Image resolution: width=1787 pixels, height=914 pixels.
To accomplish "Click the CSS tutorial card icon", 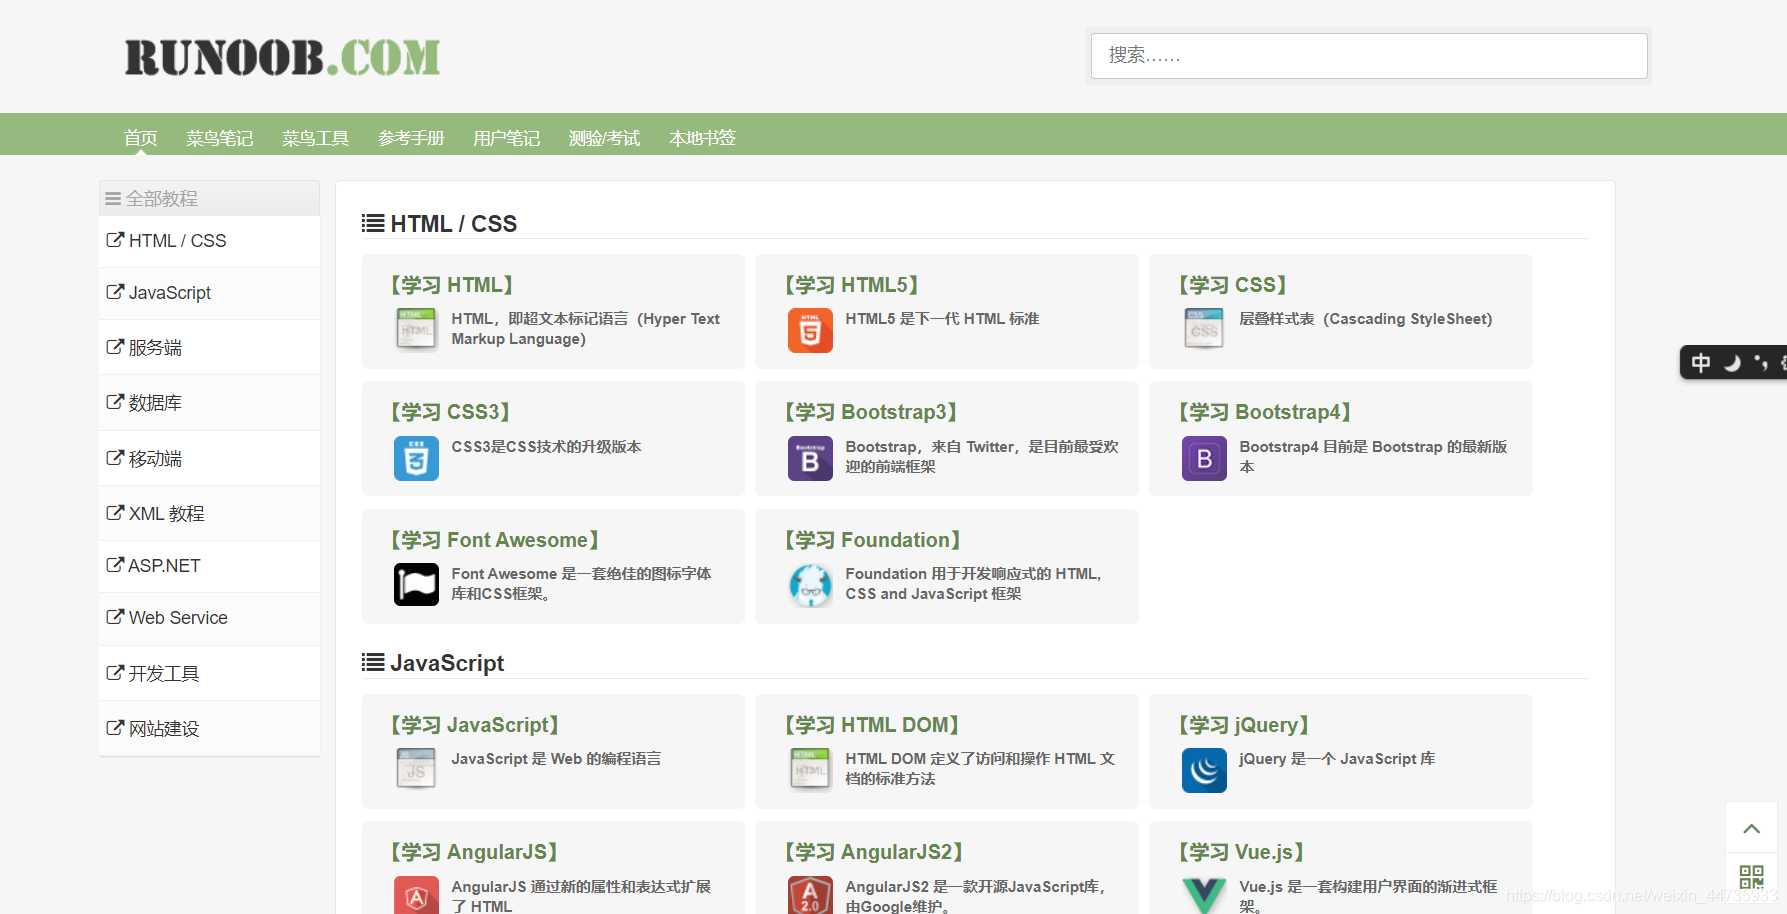I will pos(1204,329).
